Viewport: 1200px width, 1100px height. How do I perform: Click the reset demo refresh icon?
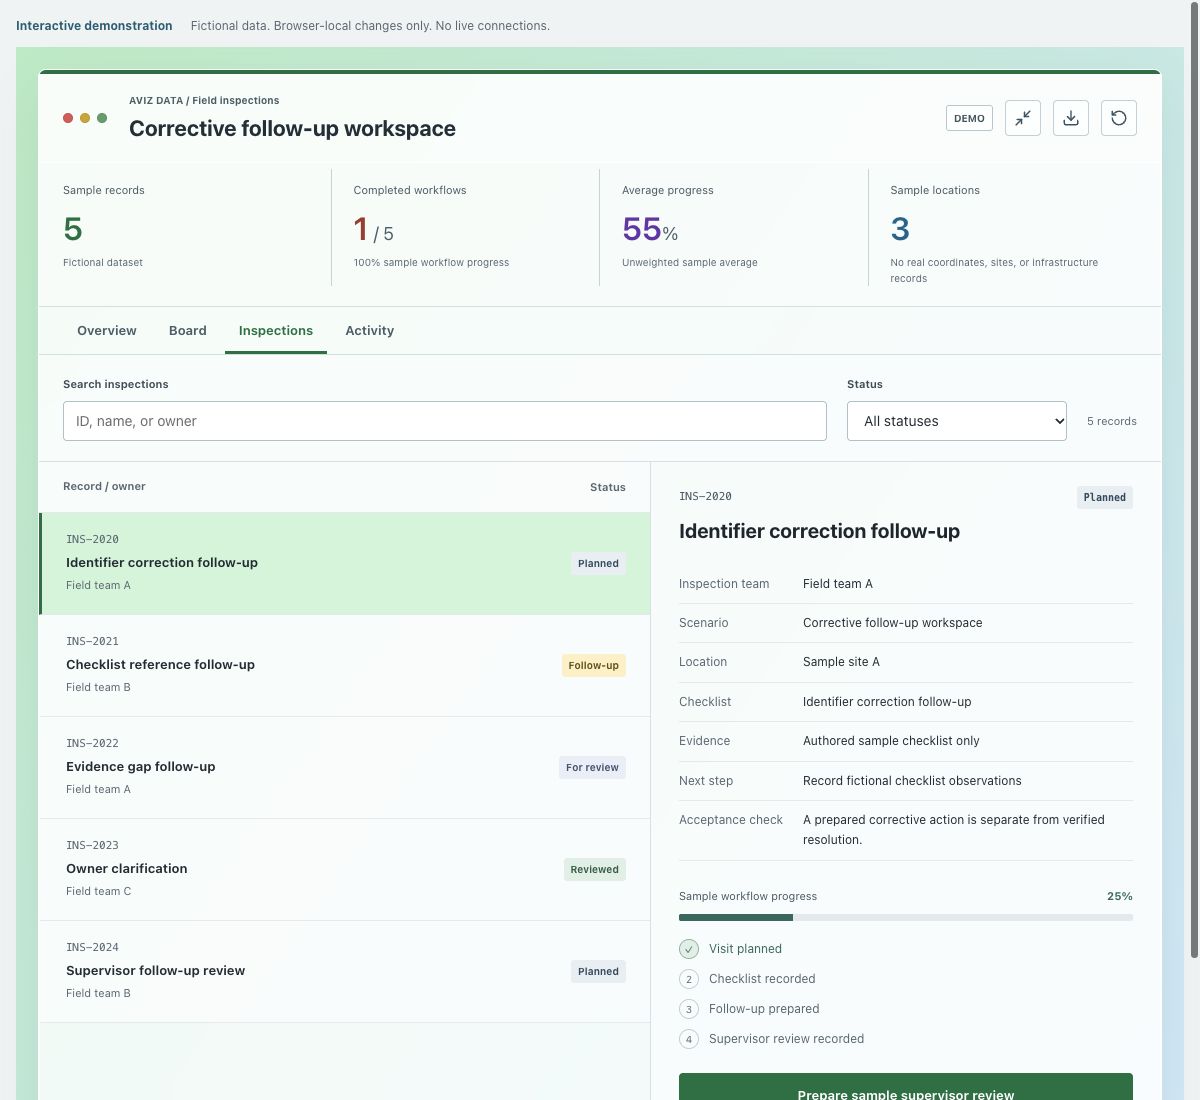pos(1119,118)
